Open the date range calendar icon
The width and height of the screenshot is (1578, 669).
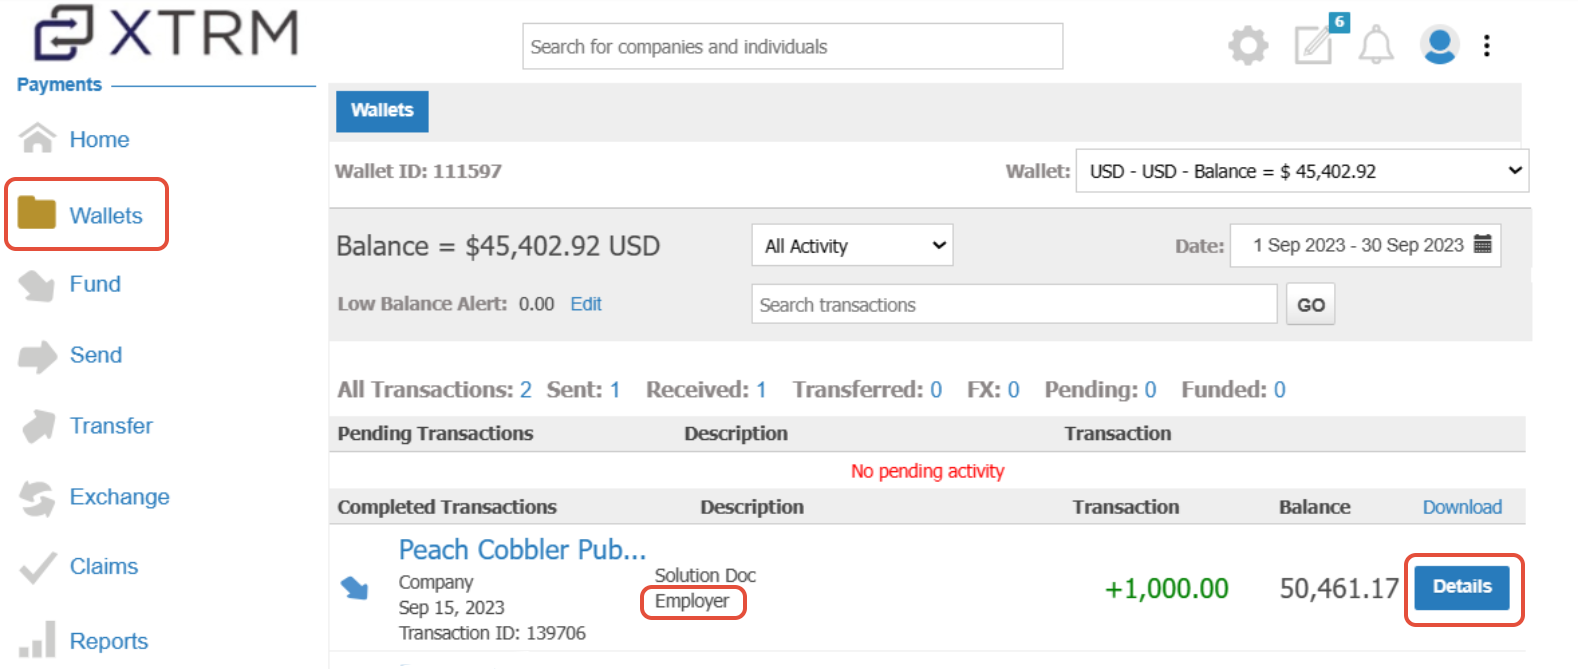coord(1483,244)
